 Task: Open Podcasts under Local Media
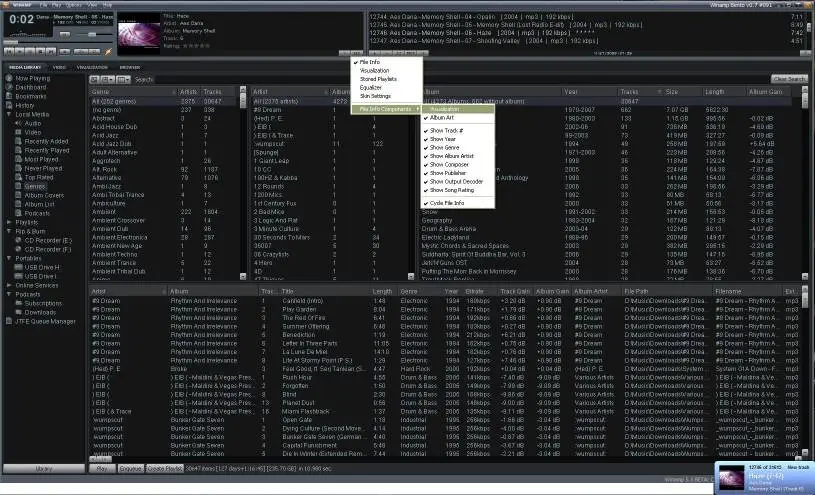click(x=37, y=213)
